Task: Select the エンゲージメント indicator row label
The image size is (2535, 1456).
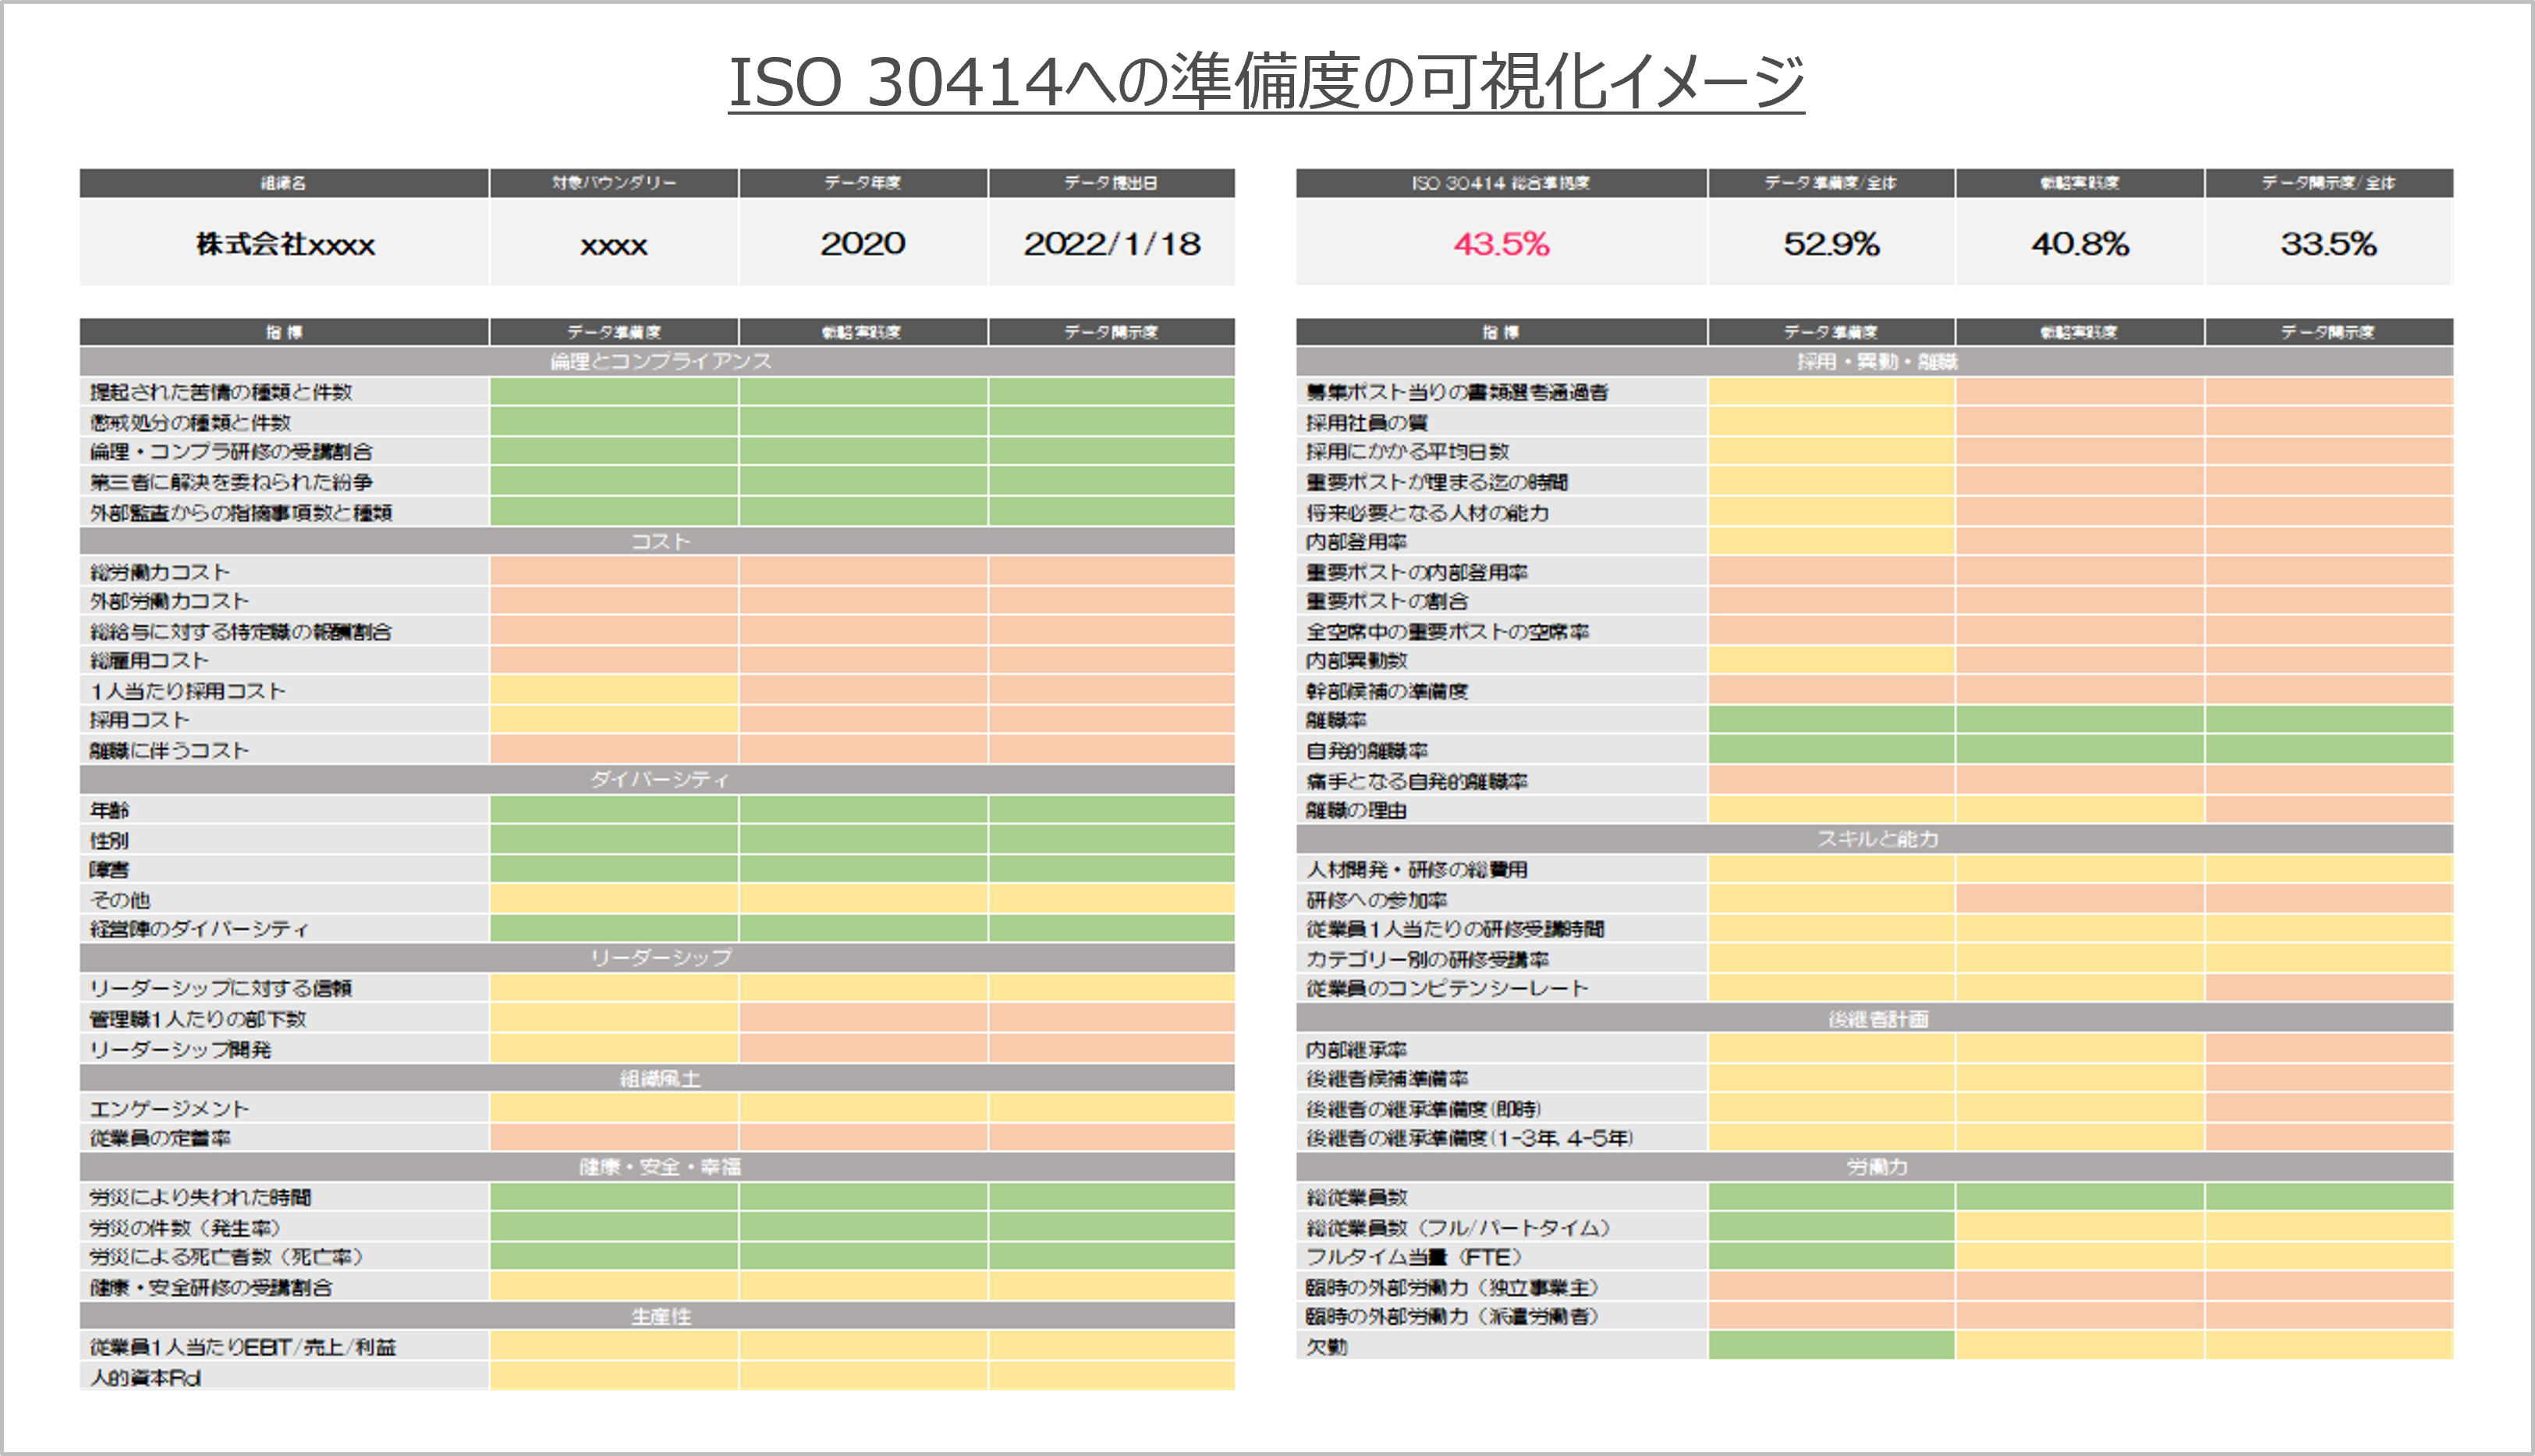Action: (x=170, y=1108)
